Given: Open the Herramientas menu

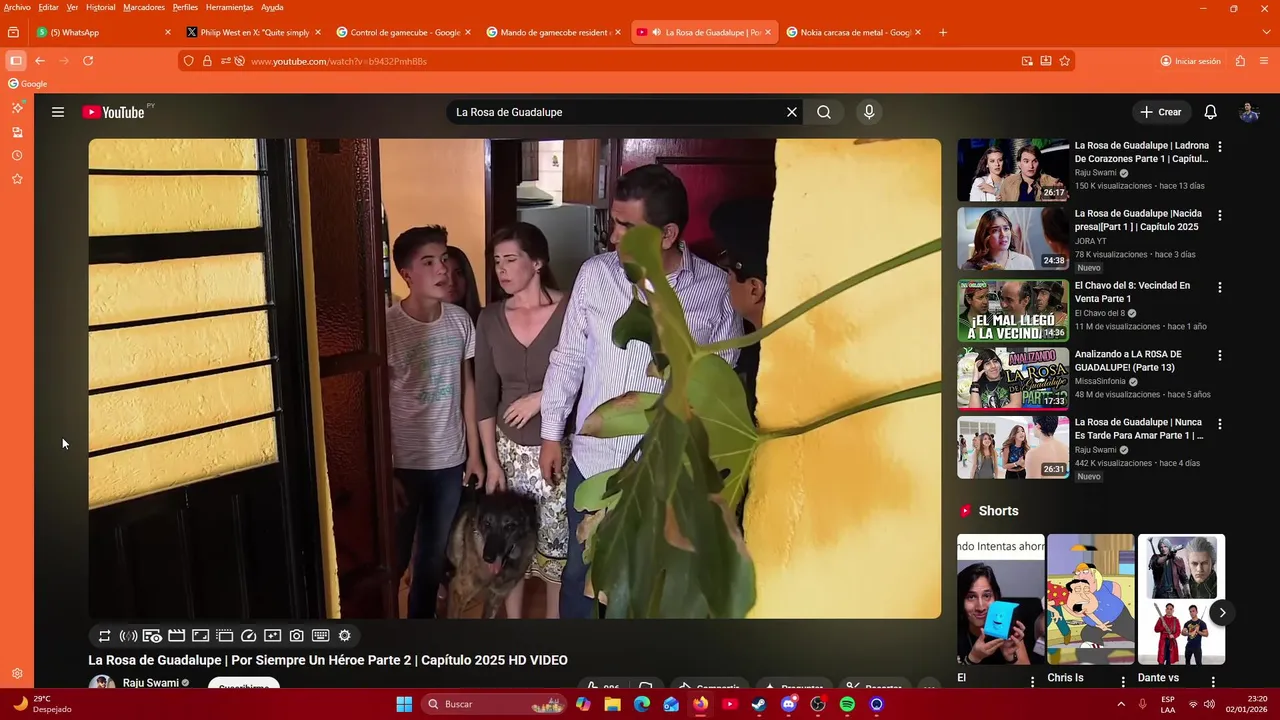Looking at the screenshot, I should coord(229,7).
